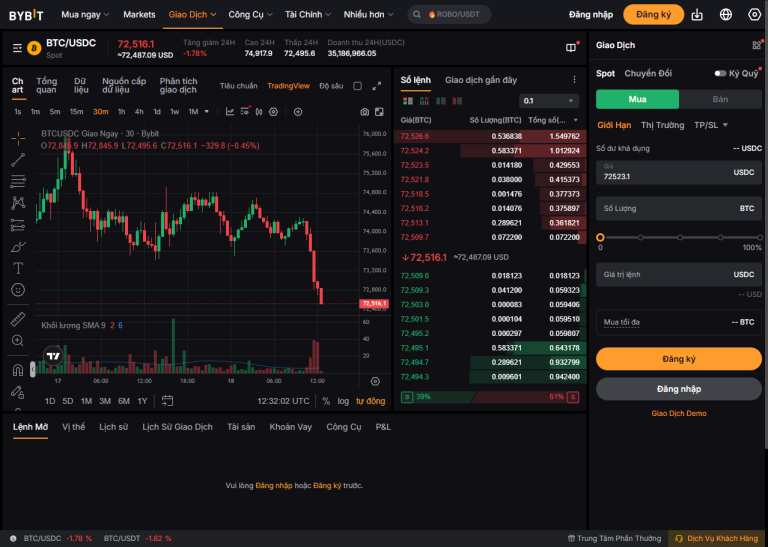
Task: Open the Fibonacci retracement tool
Action: [x=18, y=181]
